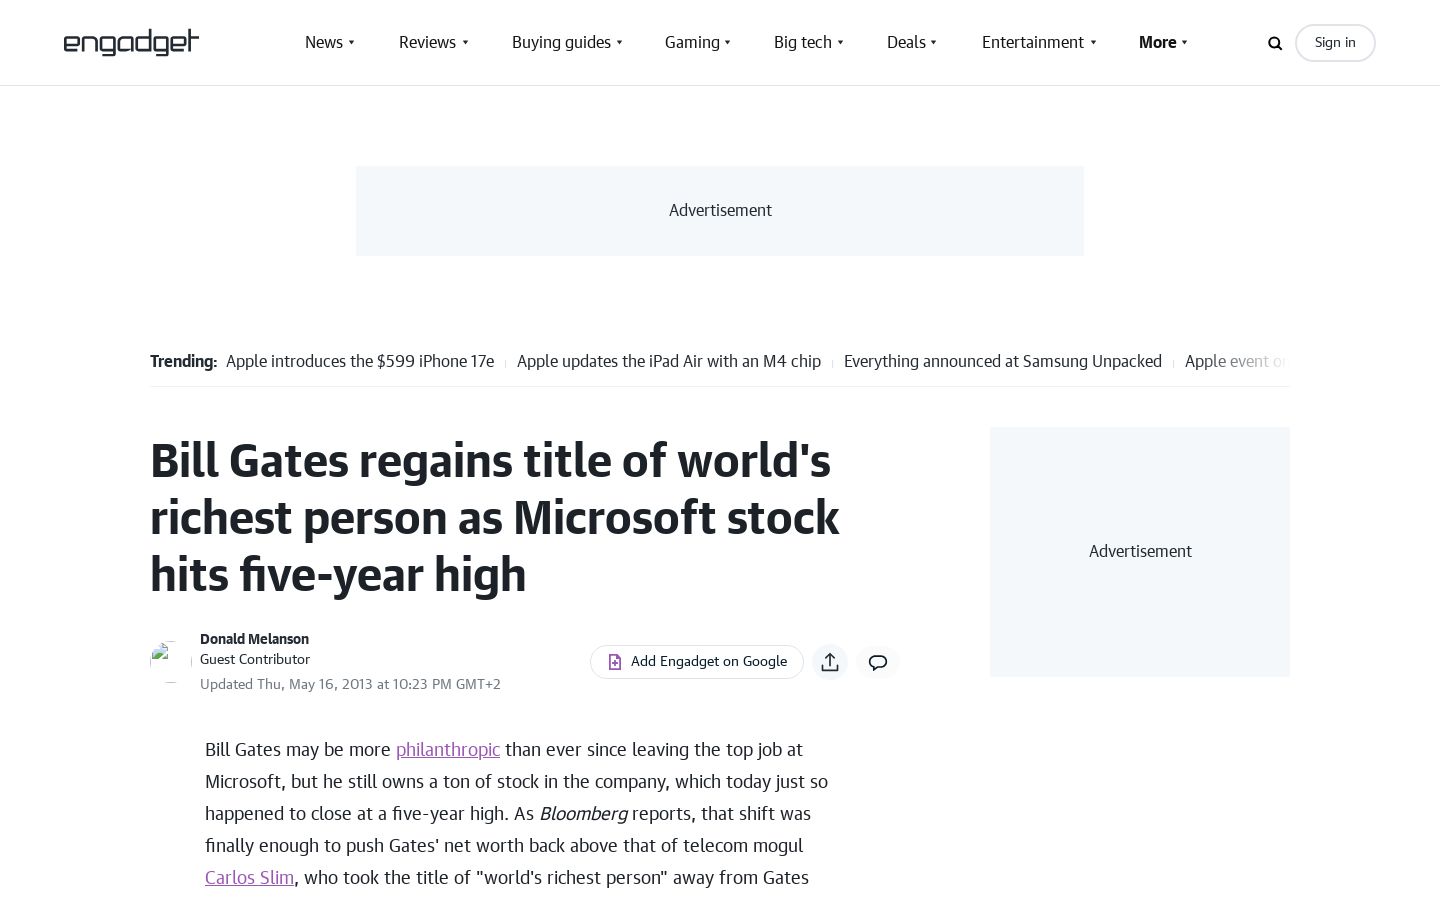This screenshot has height=900, width=1440.
Task: Open the Buying guides dropdown
Action: [x=567, y=42]
